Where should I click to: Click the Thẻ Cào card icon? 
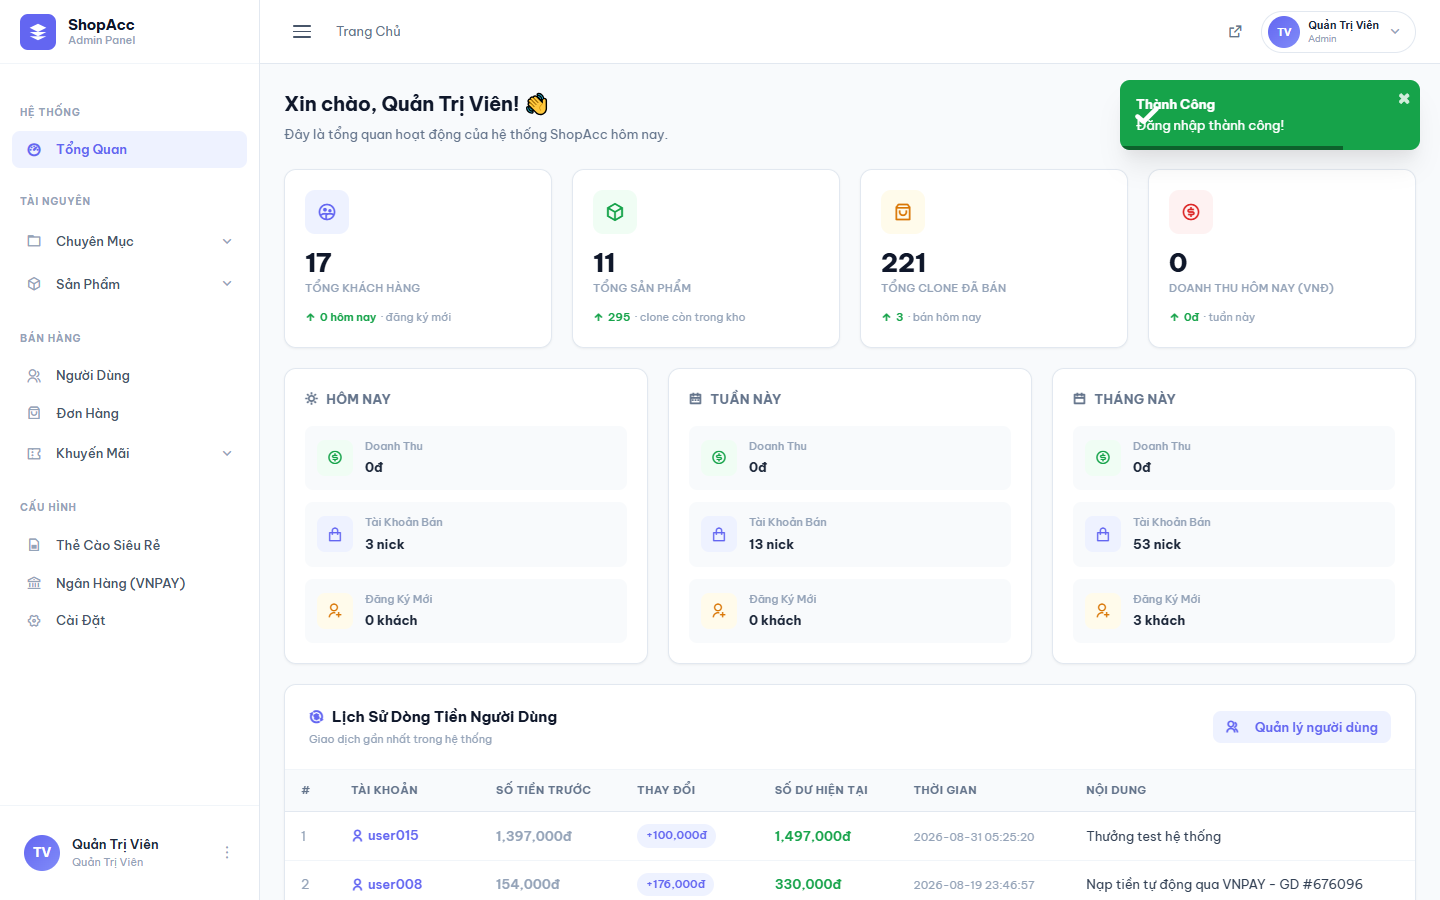click(x=34, y=545)
